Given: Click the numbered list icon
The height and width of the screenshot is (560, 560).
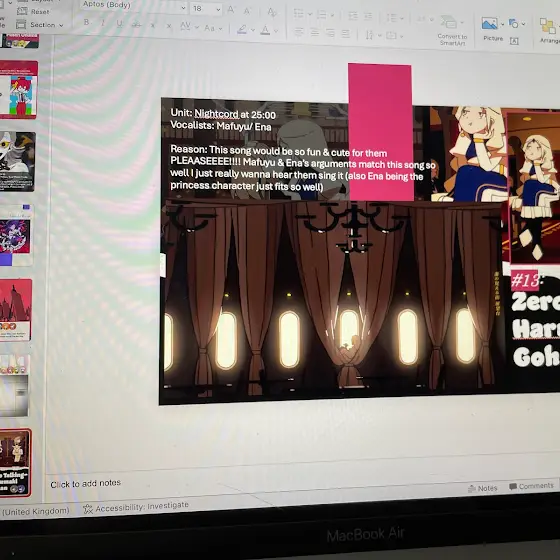Looking at the screenshot, I should click(321, 15).
